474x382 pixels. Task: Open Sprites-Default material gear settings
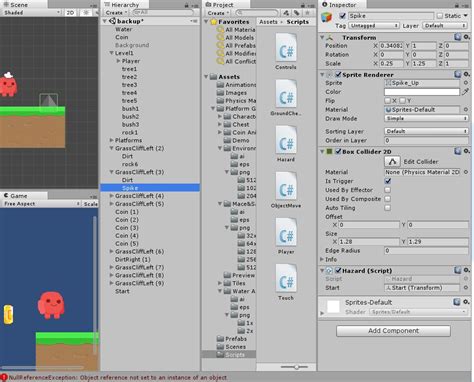467,302
